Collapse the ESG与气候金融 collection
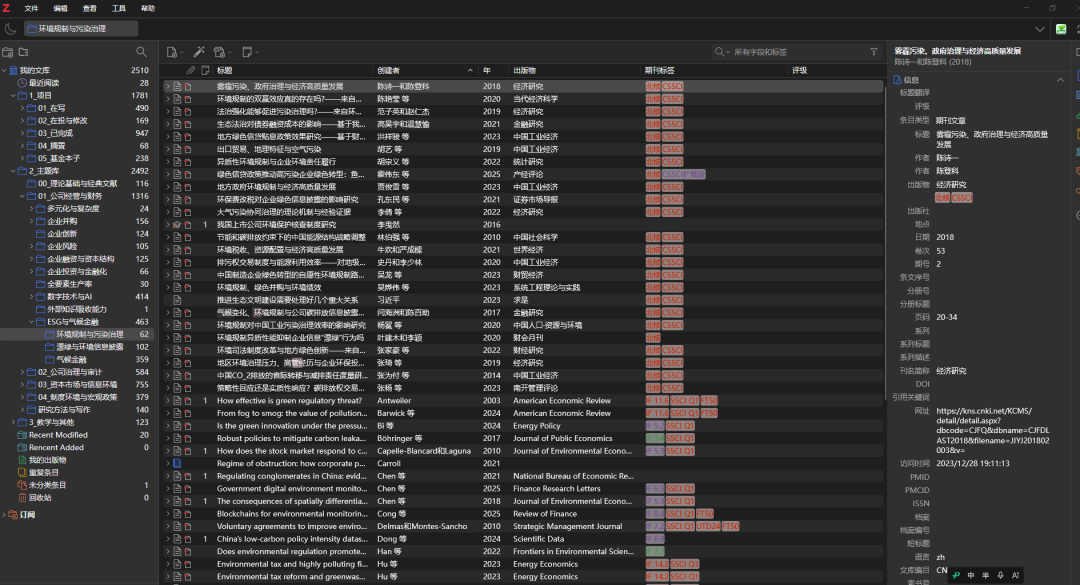1080x585 pixels. pos(31,322)
